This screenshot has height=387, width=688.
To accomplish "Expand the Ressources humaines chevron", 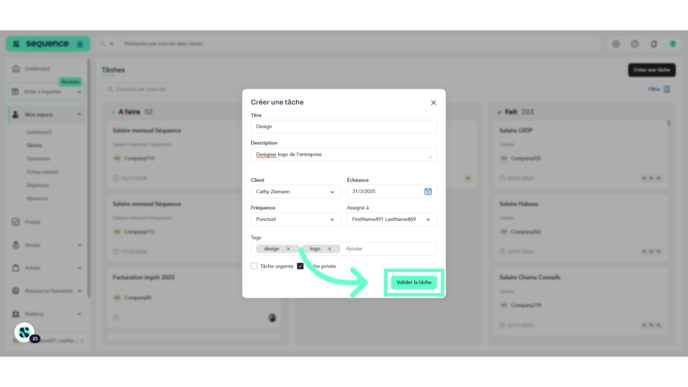I will pos(79,291).
